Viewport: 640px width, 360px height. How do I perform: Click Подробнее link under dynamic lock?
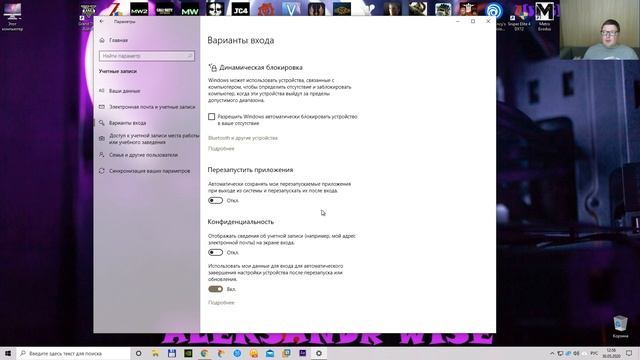pos(221,149)
